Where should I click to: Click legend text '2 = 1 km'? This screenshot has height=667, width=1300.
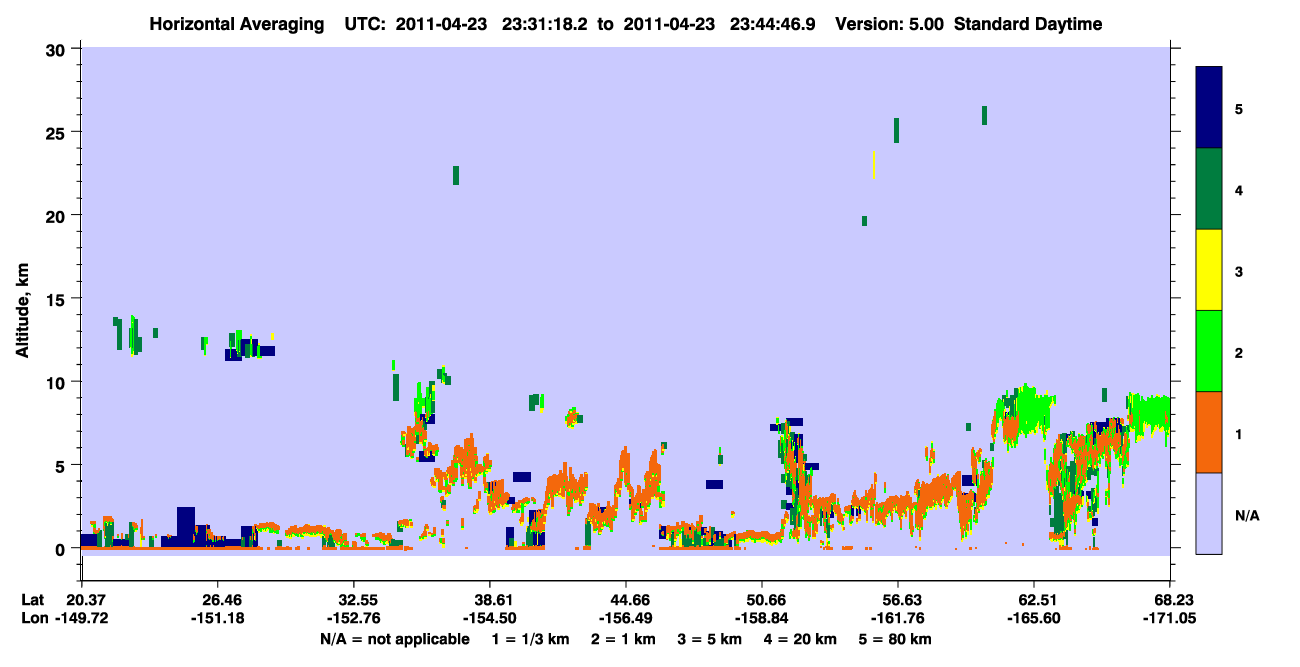pos(625,639)
